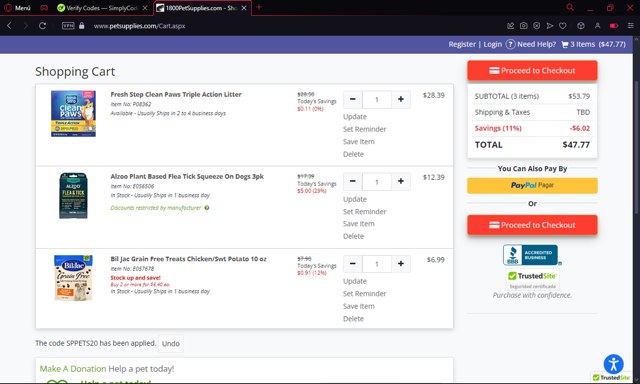This screenshot has width=640, height=384.
Task: Edit Fresh Step litter quantity field
Action: [x=377, y=99]
